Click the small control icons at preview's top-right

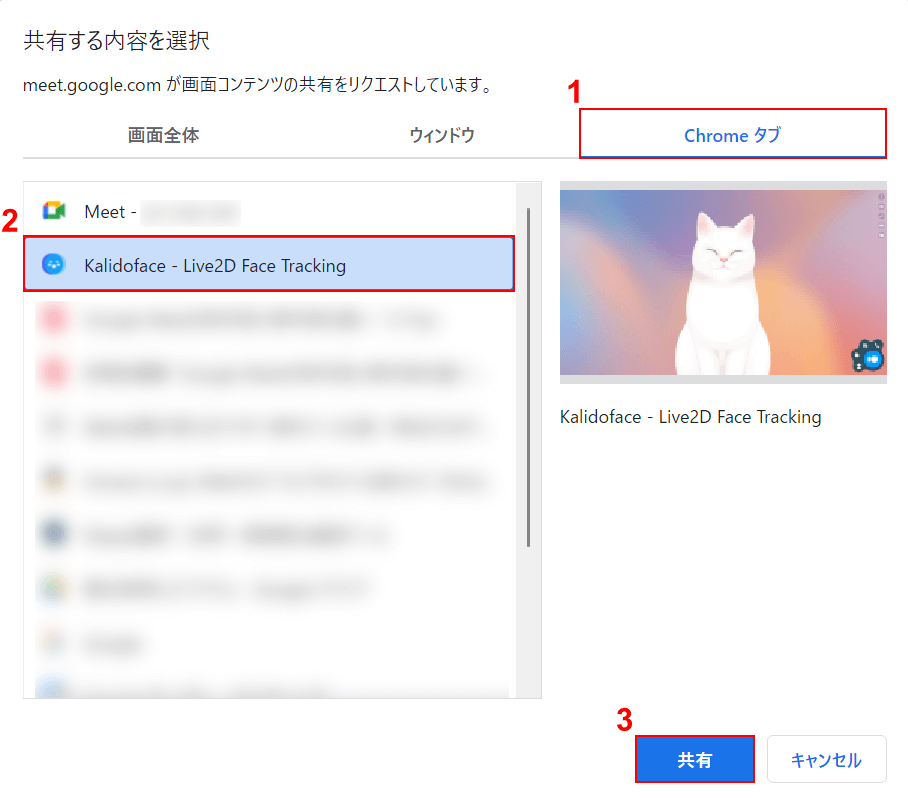(881, 215)
